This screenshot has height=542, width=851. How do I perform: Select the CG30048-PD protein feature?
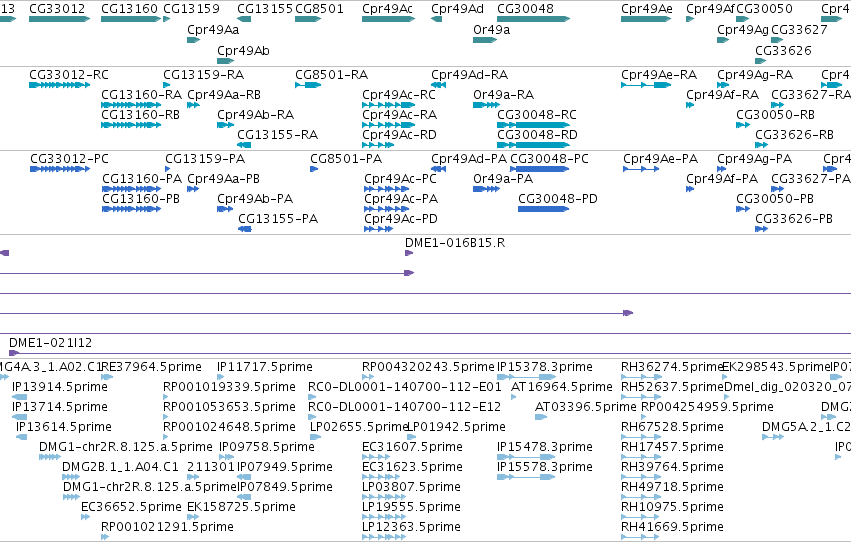click(x=544, y=209)
